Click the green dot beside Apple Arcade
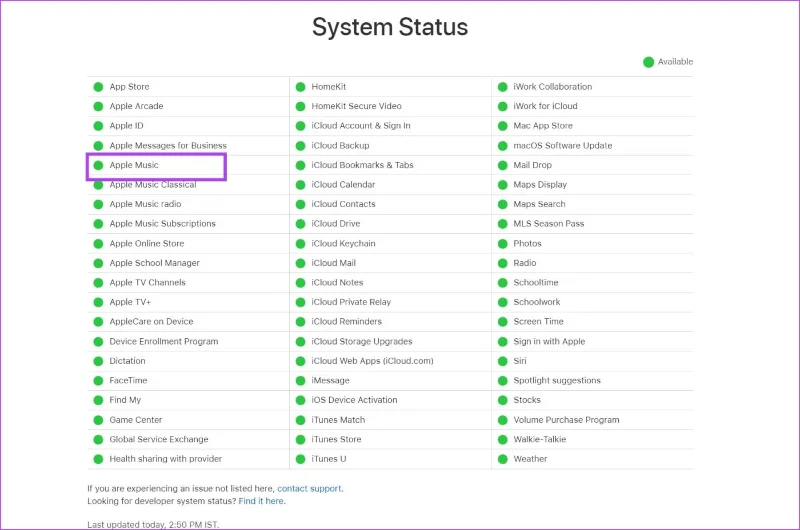 [x=98, y=107]
